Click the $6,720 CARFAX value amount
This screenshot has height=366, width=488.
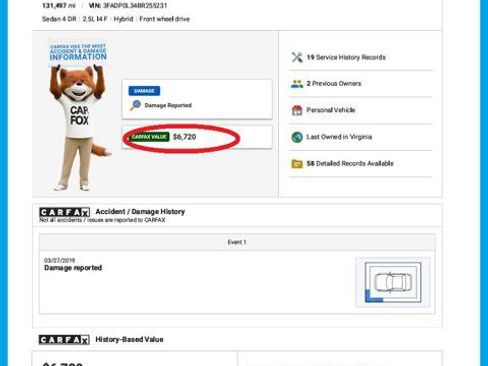pos(184,137)
